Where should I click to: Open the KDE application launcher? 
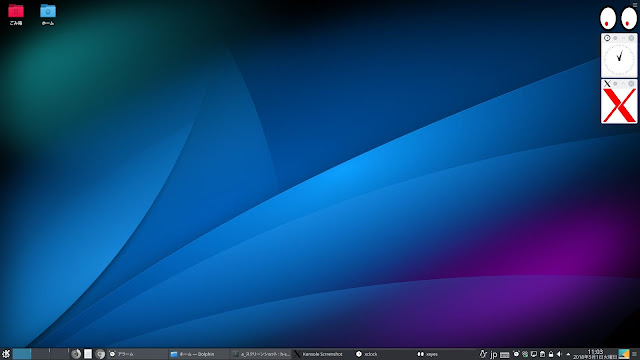point(6,354)
